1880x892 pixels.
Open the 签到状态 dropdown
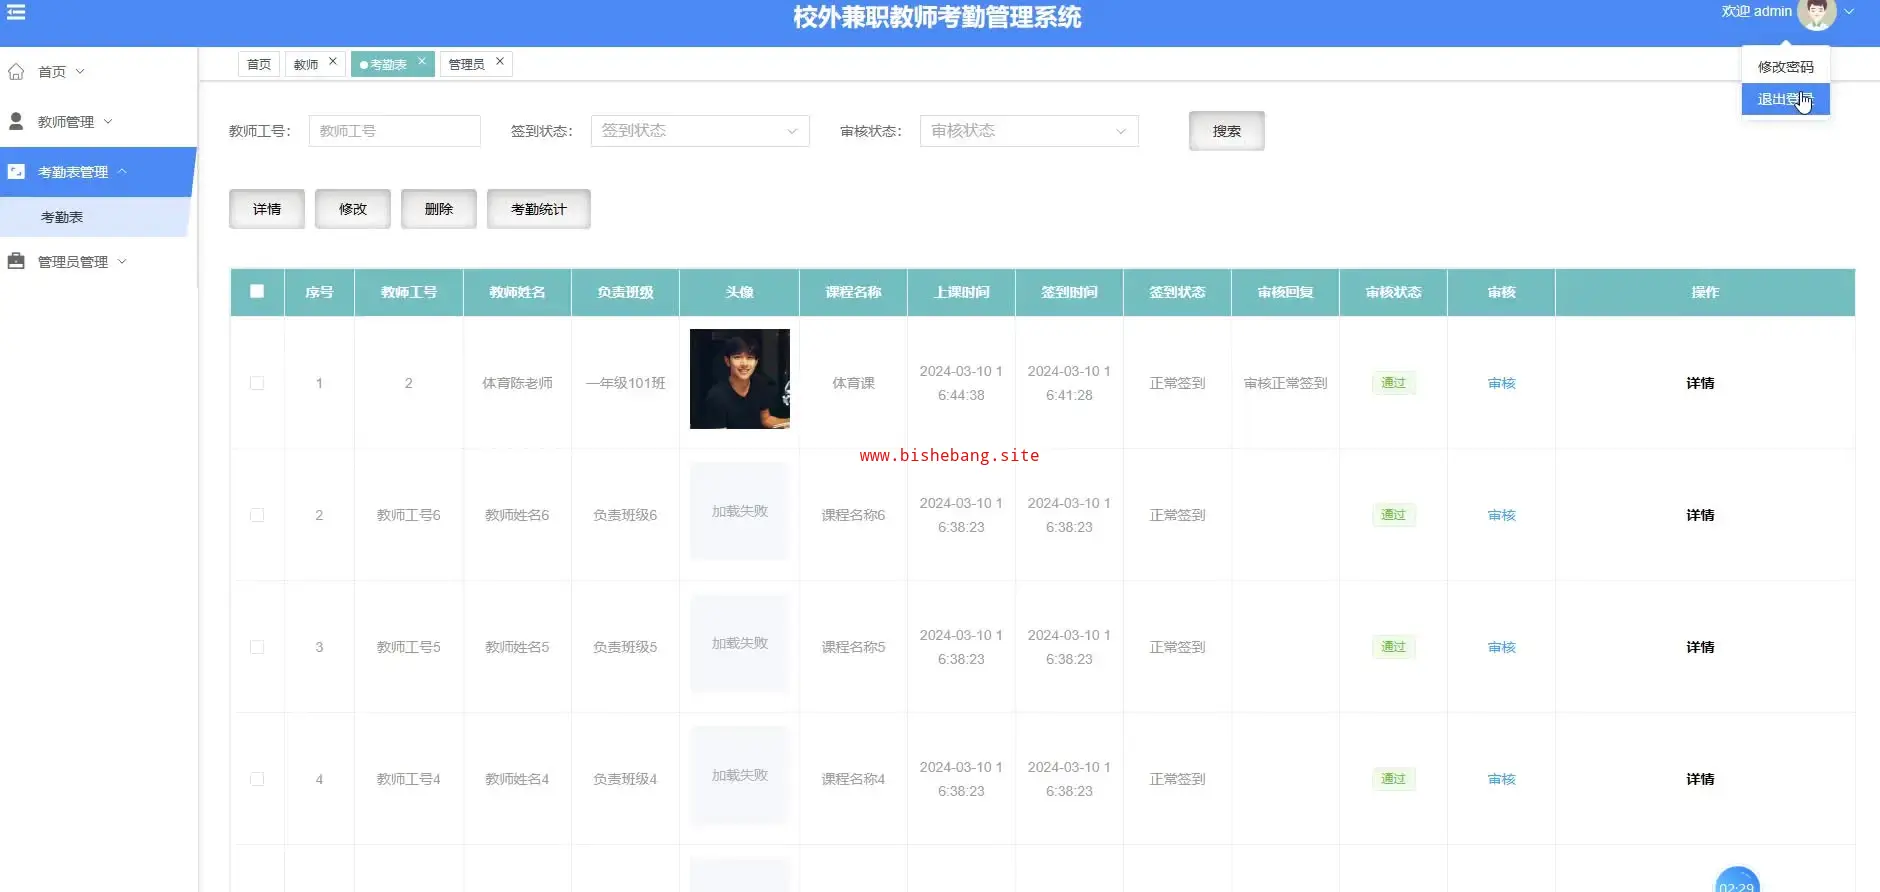[699, 131]
